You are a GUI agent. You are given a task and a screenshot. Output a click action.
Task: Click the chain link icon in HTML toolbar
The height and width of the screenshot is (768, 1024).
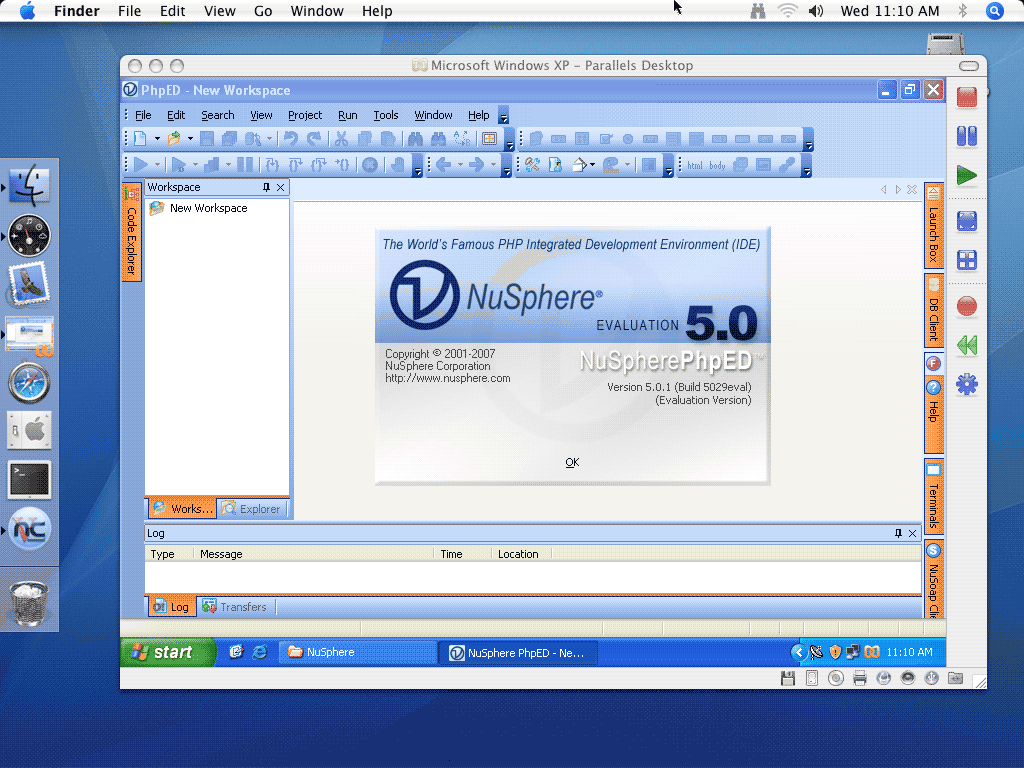pyautogui.click(x=787, y=165)
